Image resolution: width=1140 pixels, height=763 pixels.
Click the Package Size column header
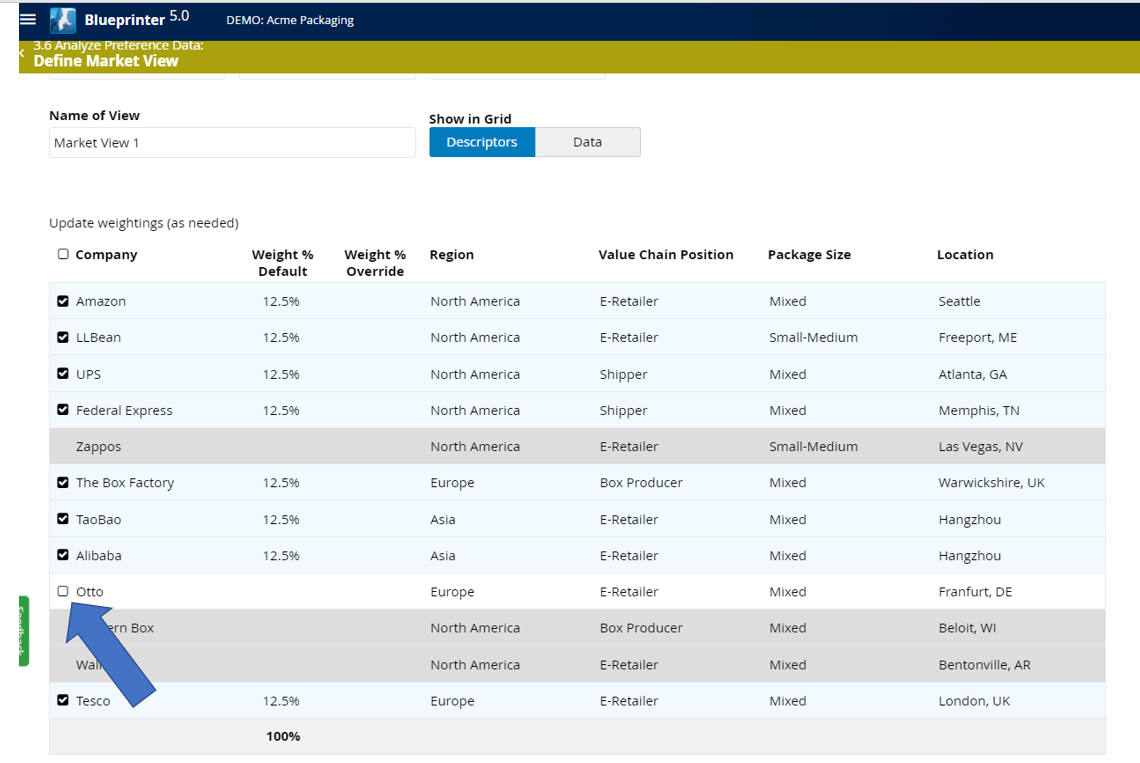tap(809, 255)
